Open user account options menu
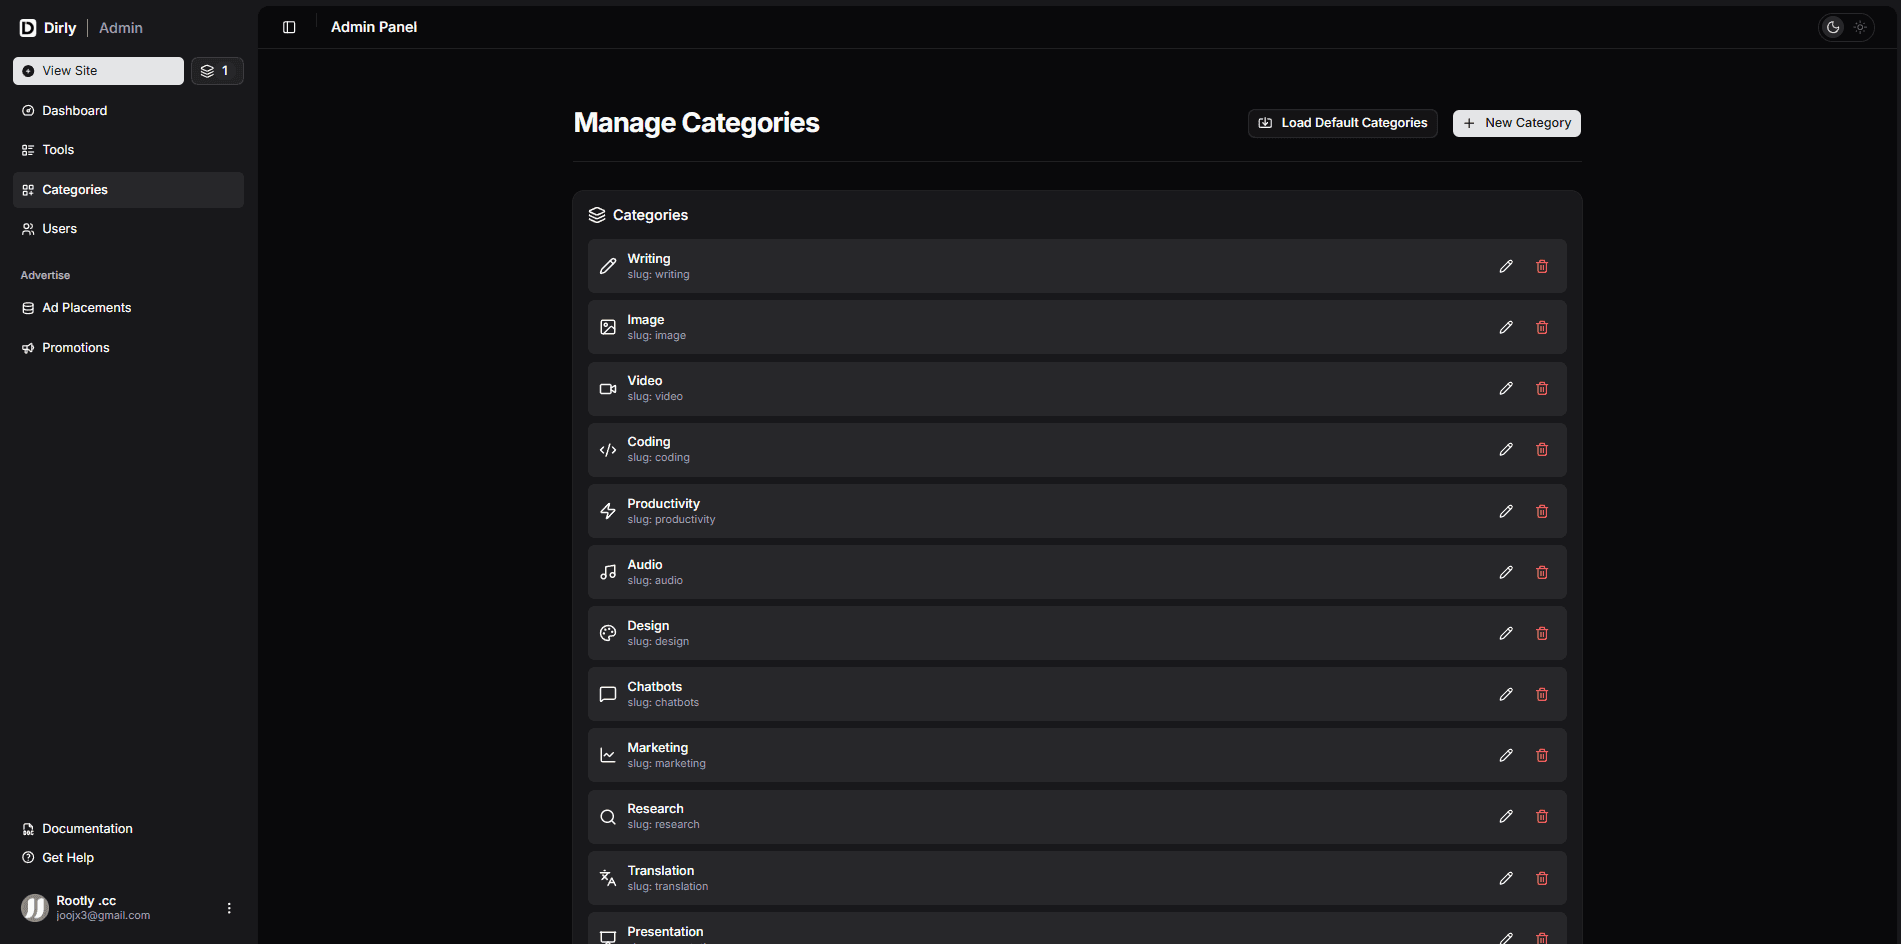The image size is (1901, 944). [x=229, y=908]
